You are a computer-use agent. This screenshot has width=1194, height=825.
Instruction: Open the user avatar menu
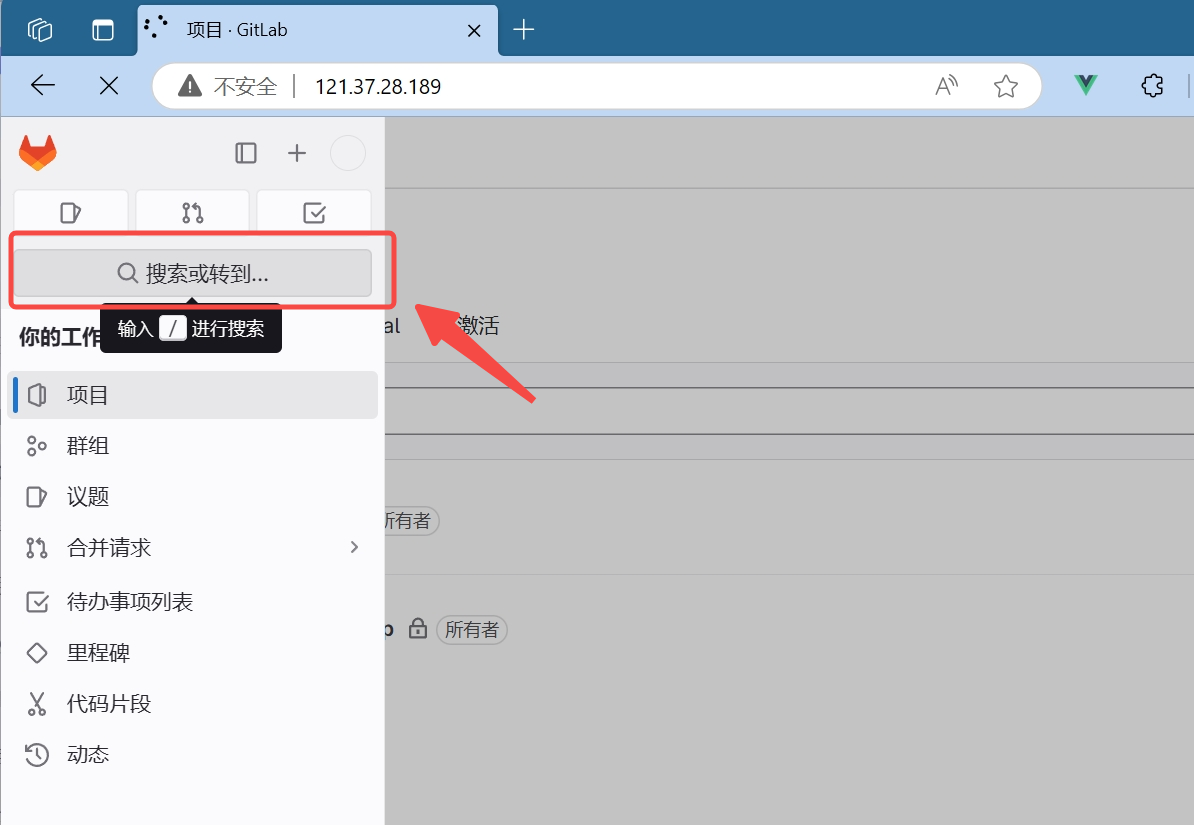[x=348, y=153]
